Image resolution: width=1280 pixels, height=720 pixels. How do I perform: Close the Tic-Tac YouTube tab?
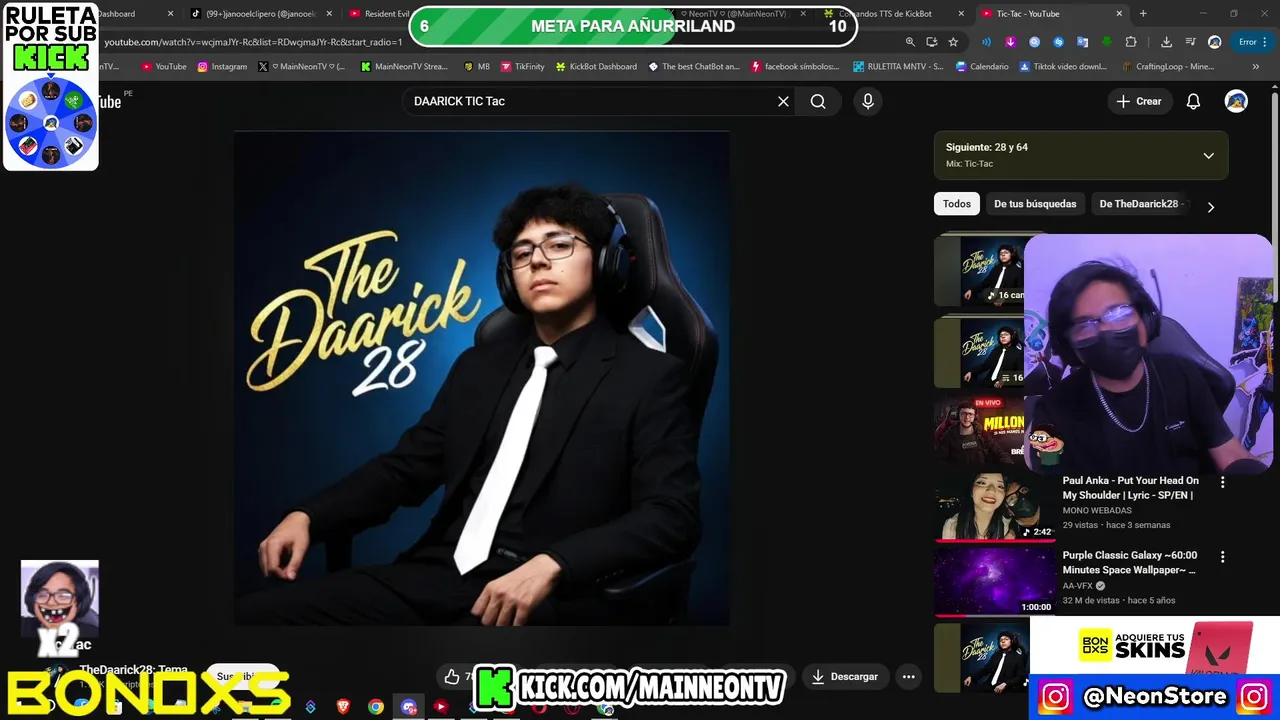click(x=1119, y=14)
